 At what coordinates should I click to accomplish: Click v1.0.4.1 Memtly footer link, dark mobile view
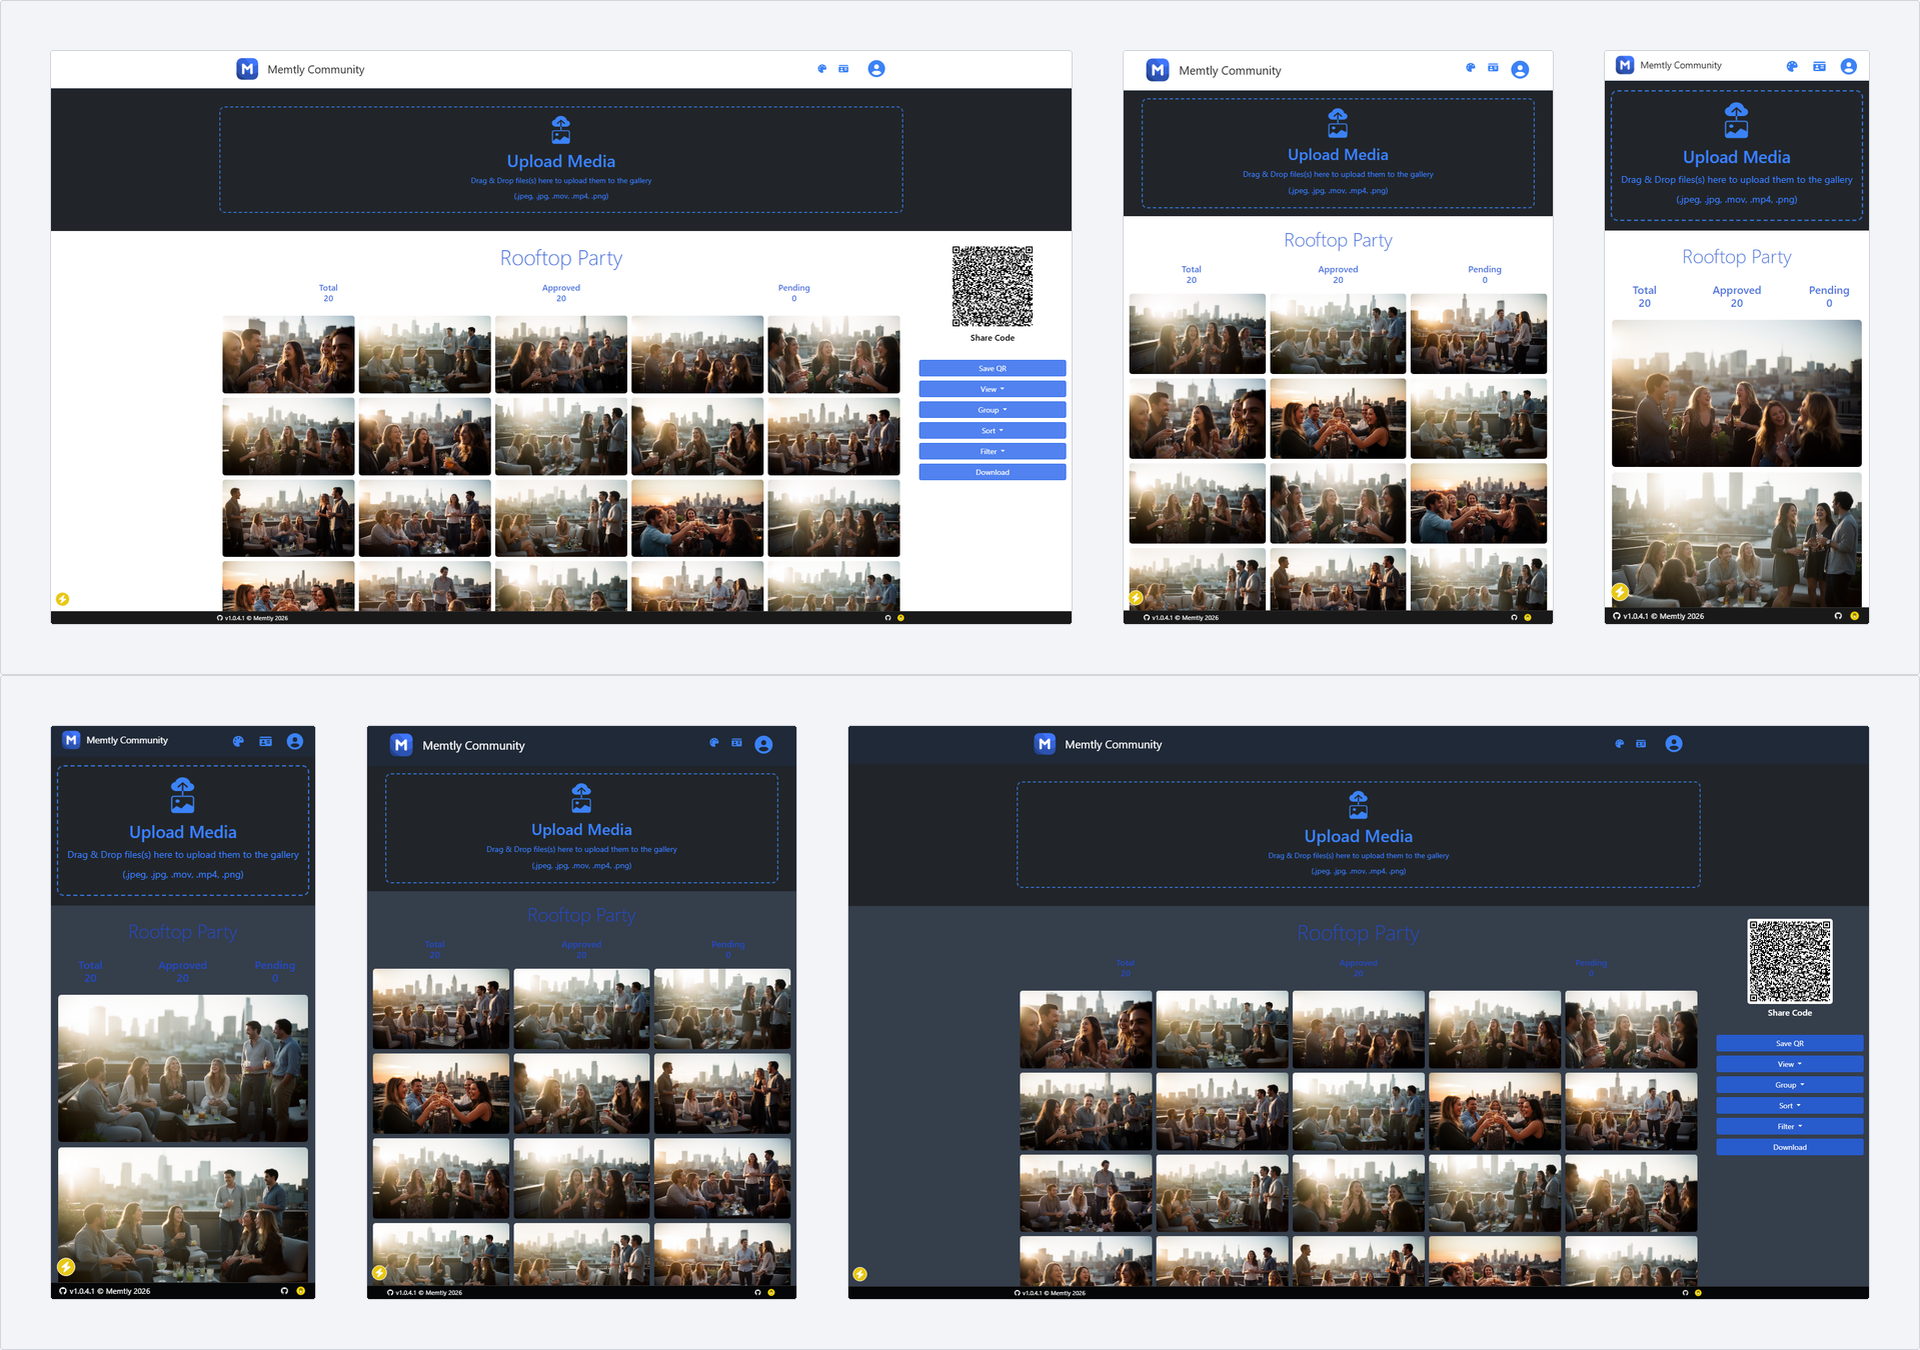click(105, 1291)
